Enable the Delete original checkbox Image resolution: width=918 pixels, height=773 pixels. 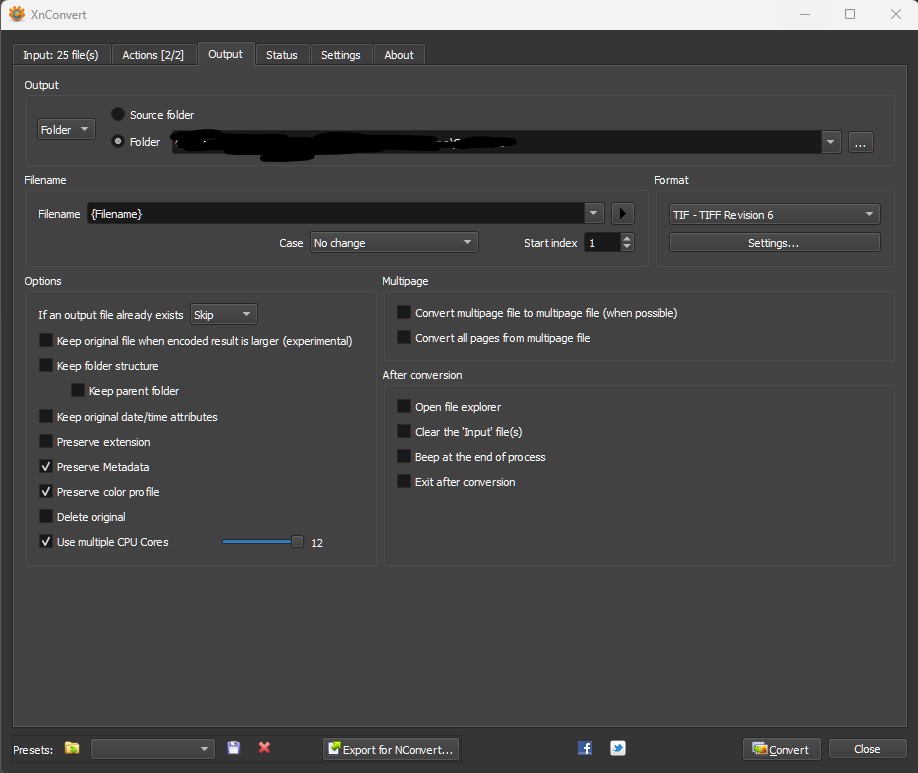click(46, 517)
